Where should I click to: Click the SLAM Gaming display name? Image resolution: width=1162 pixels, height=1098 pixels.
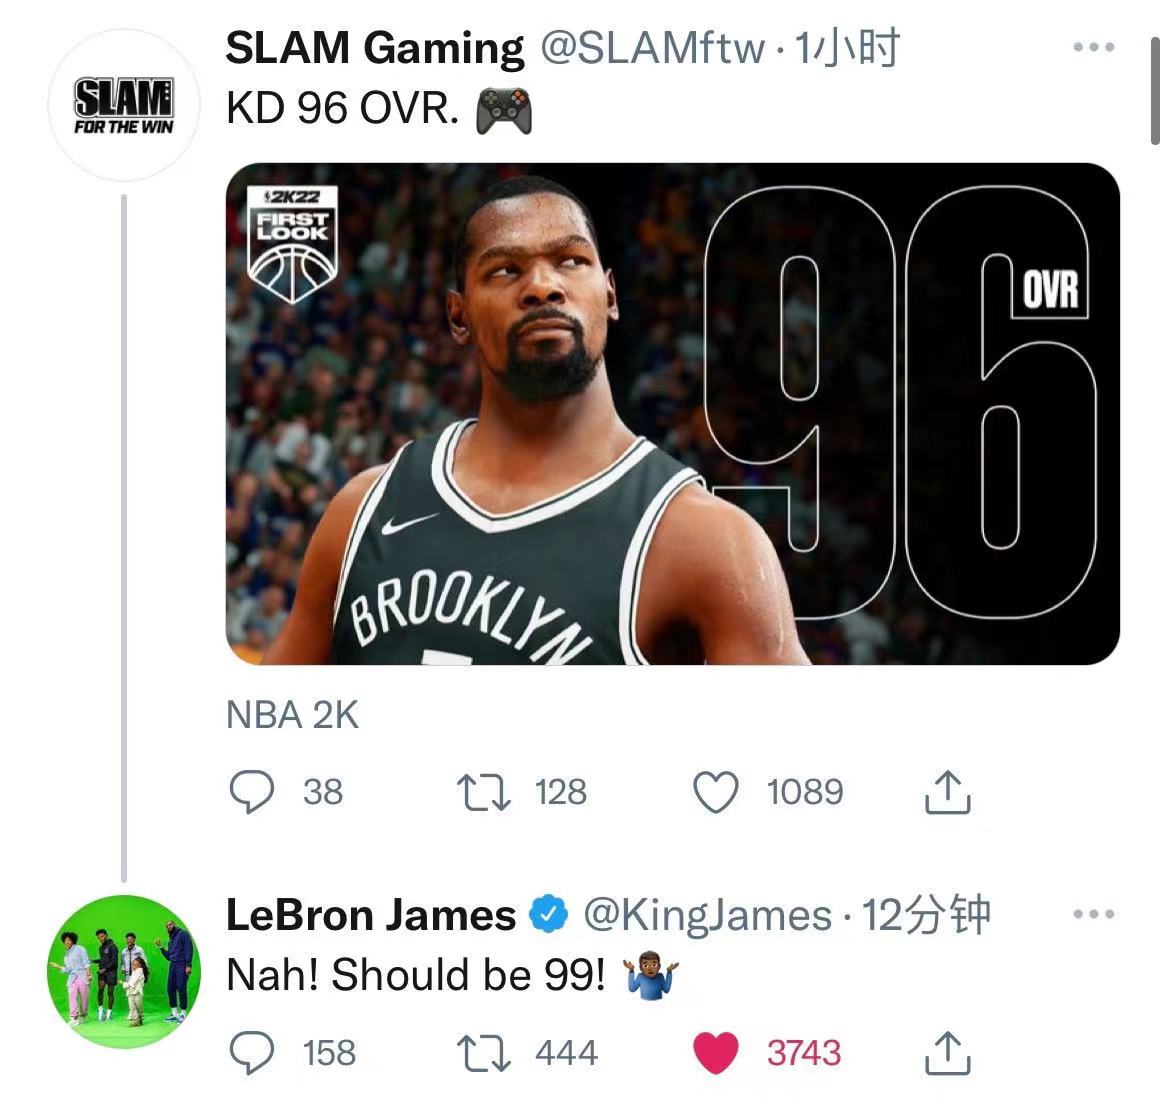[375, 48]
